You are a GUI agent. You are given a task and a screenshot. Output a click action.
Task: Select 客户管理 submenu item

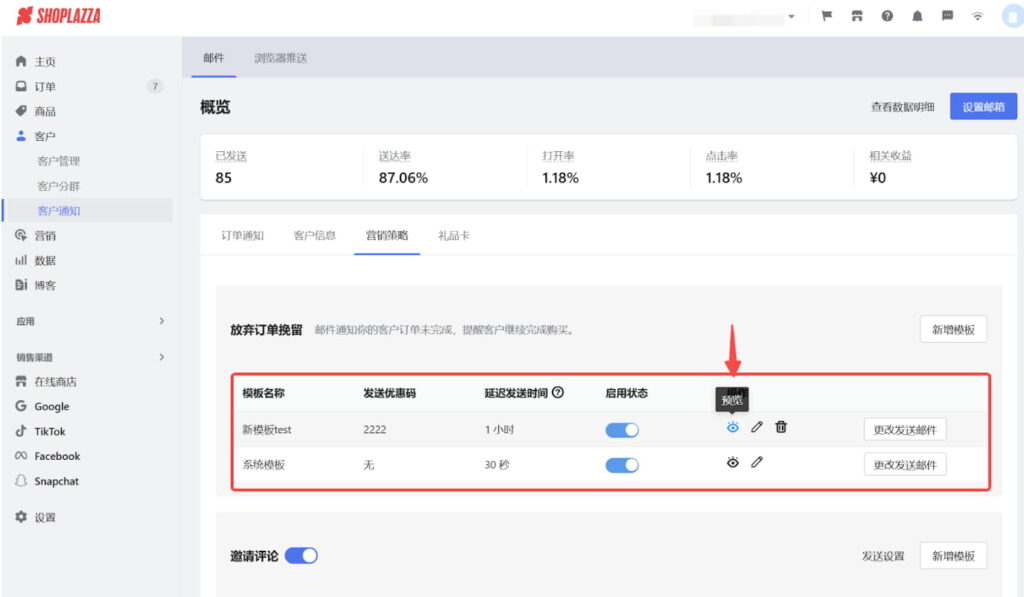58,161
